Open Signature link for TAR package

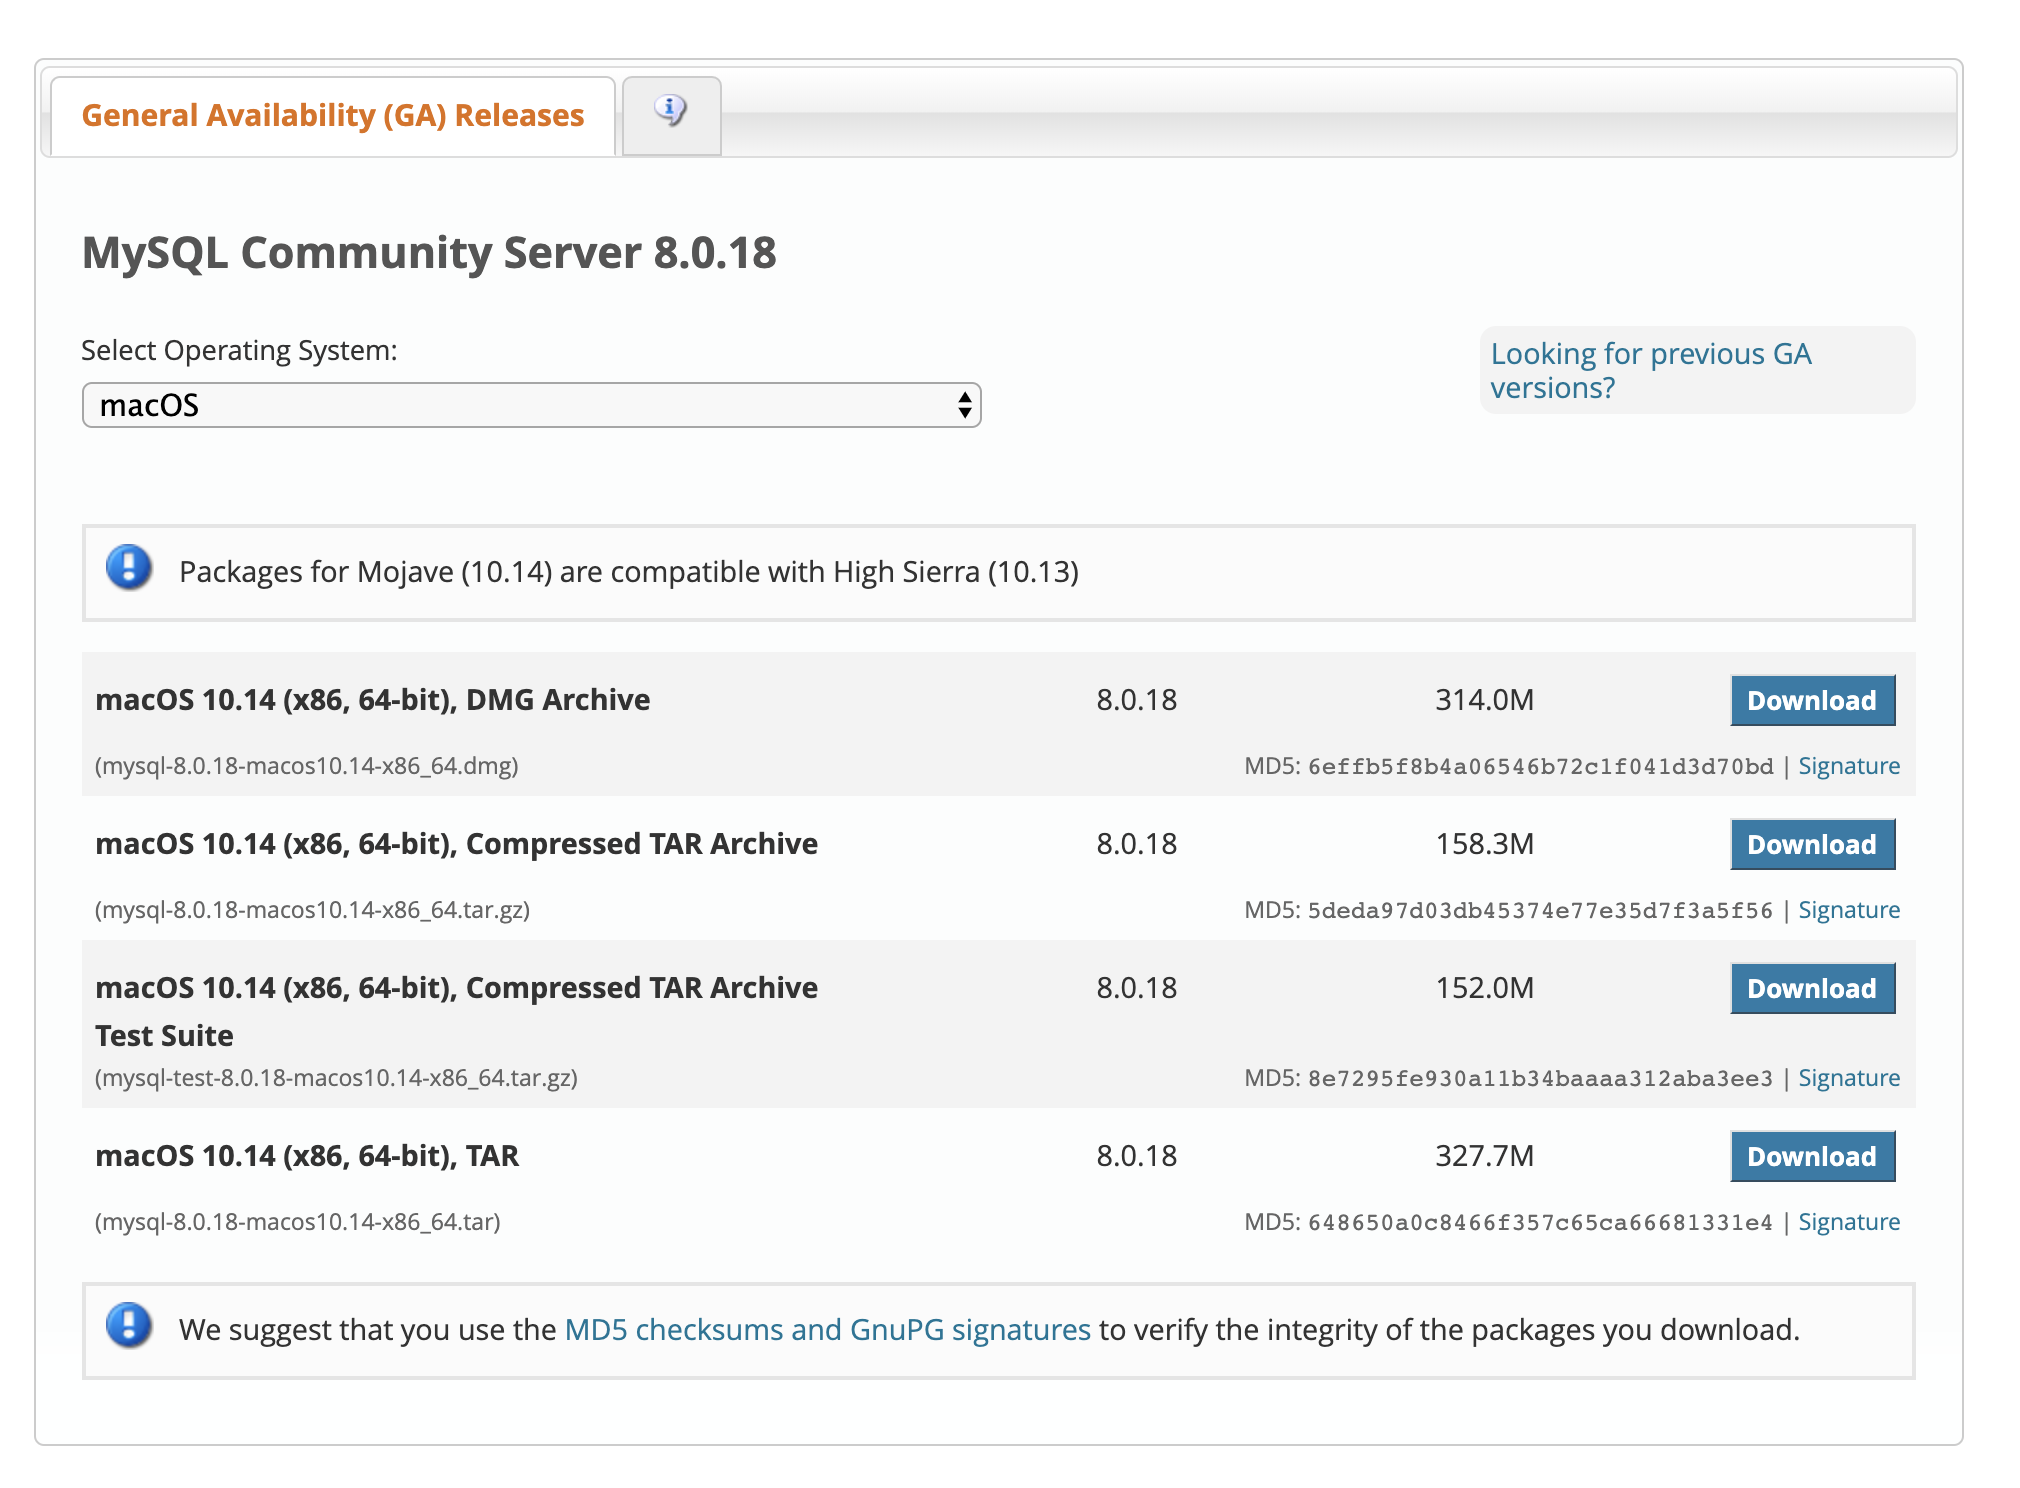coord(1848,1222)
